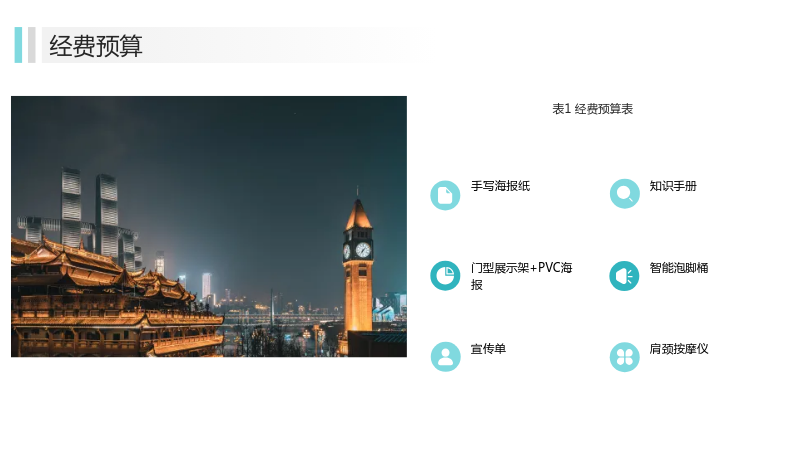Click the document icon beside 手写海报纸
This screenshot has width=800, height=450.
[x=445, y=195]
